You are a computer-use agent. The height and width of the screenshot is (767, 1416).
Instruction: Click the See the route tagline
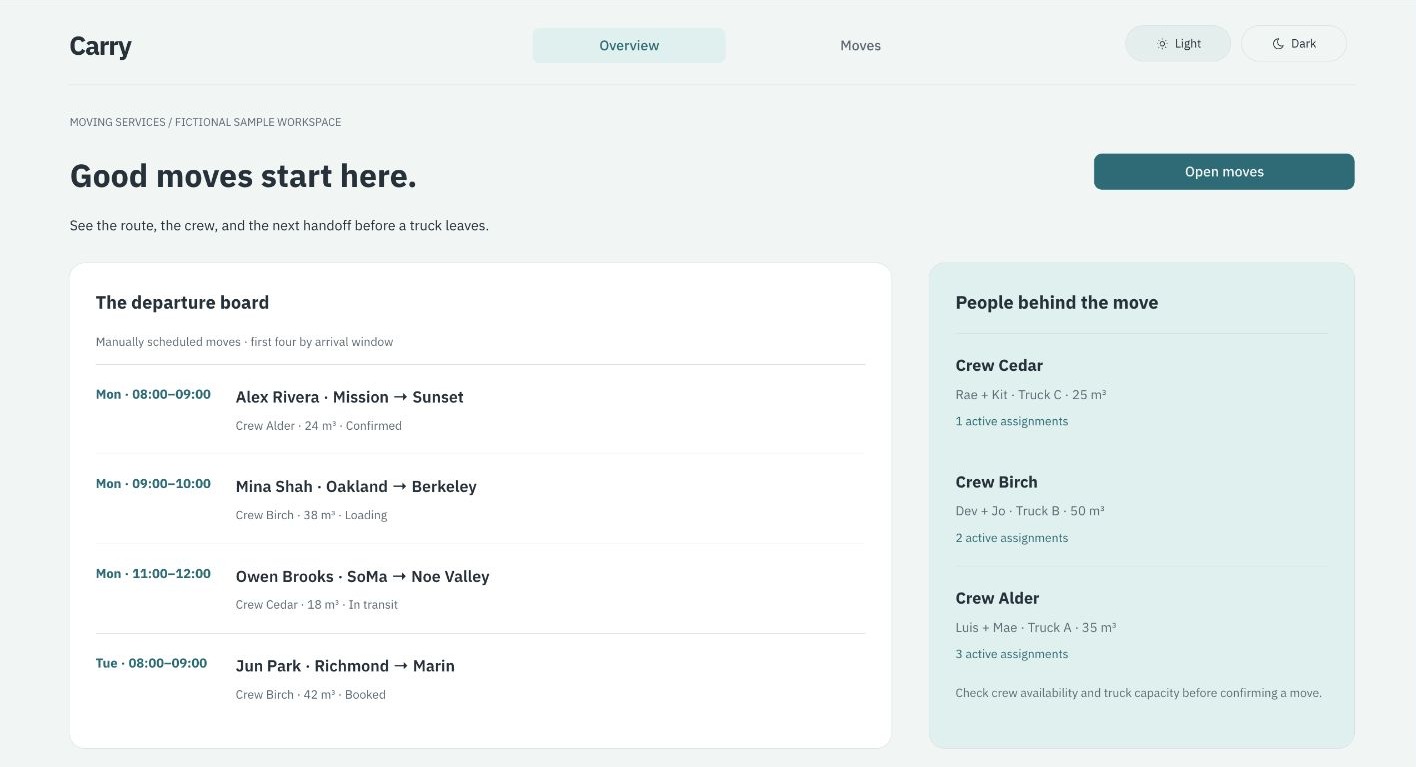pyautogui.click(x=279, y=226)
